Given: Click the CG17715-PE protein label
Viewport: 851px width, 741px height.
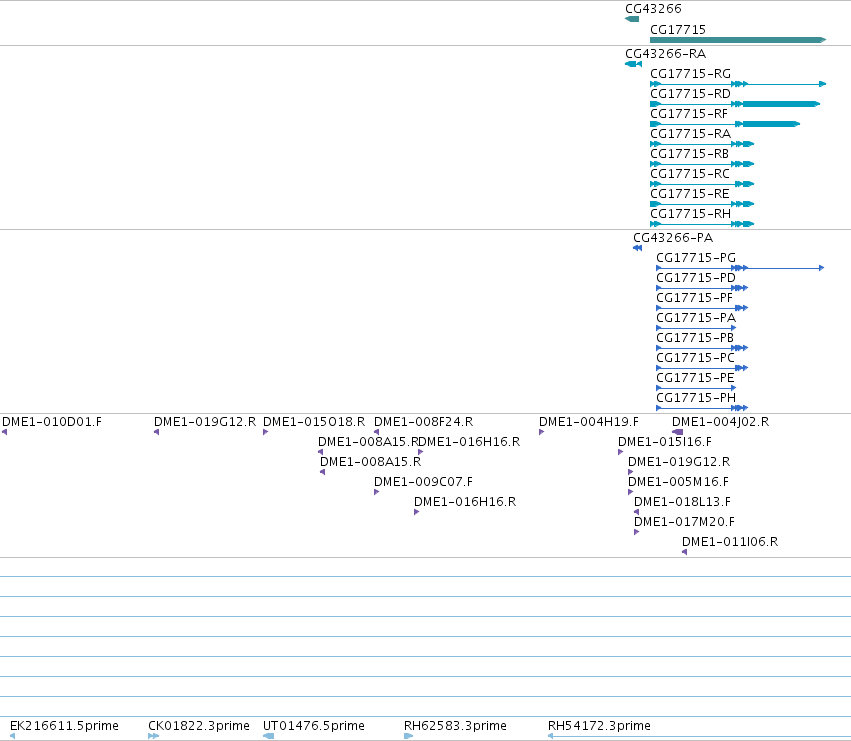Looking at the screenshot, I should click(x=695, y=378).
